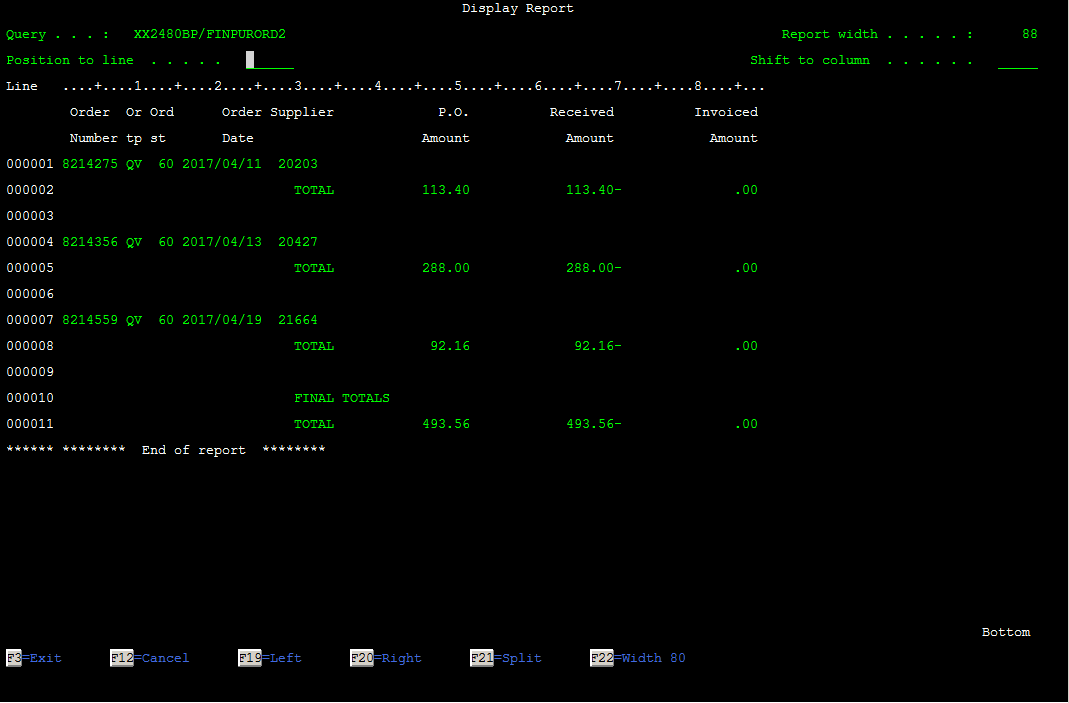1069x703 pixels.
Task: Click the Shift to column input field
Action: (1018, 60)
